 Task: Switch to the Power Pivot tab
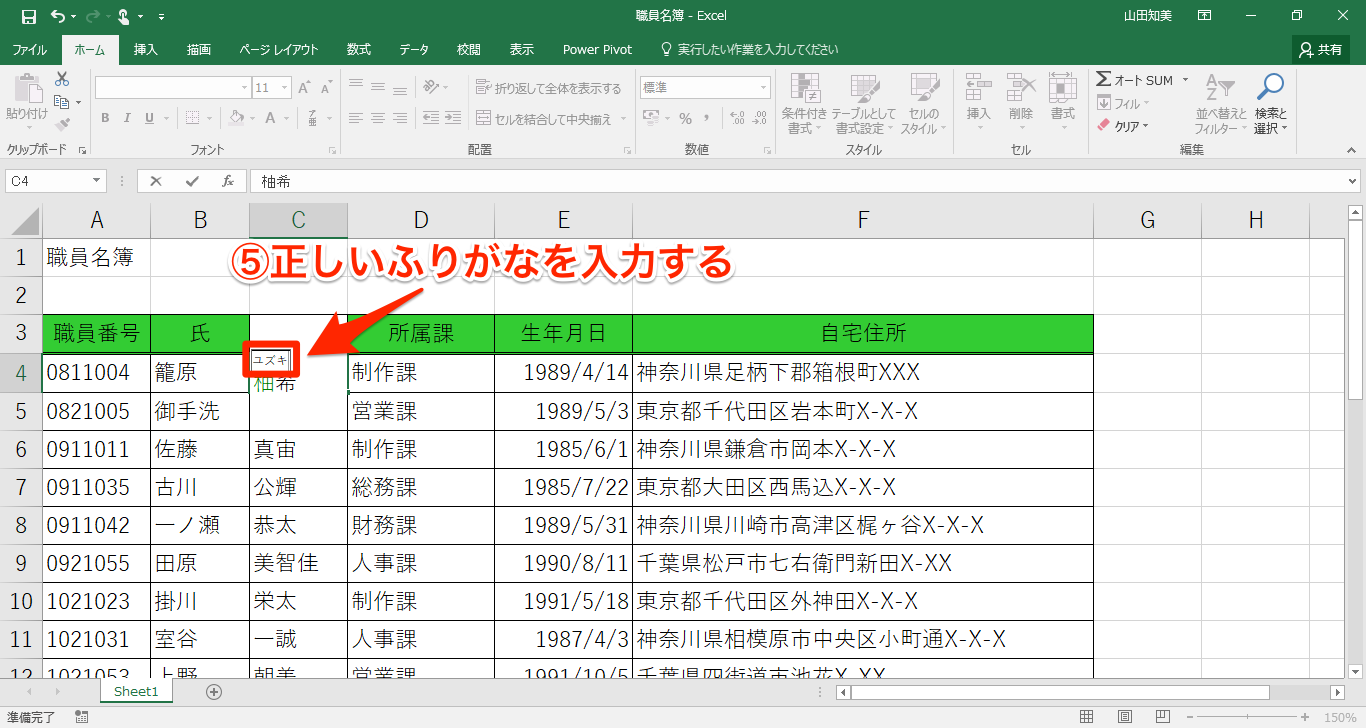(598, 49)
